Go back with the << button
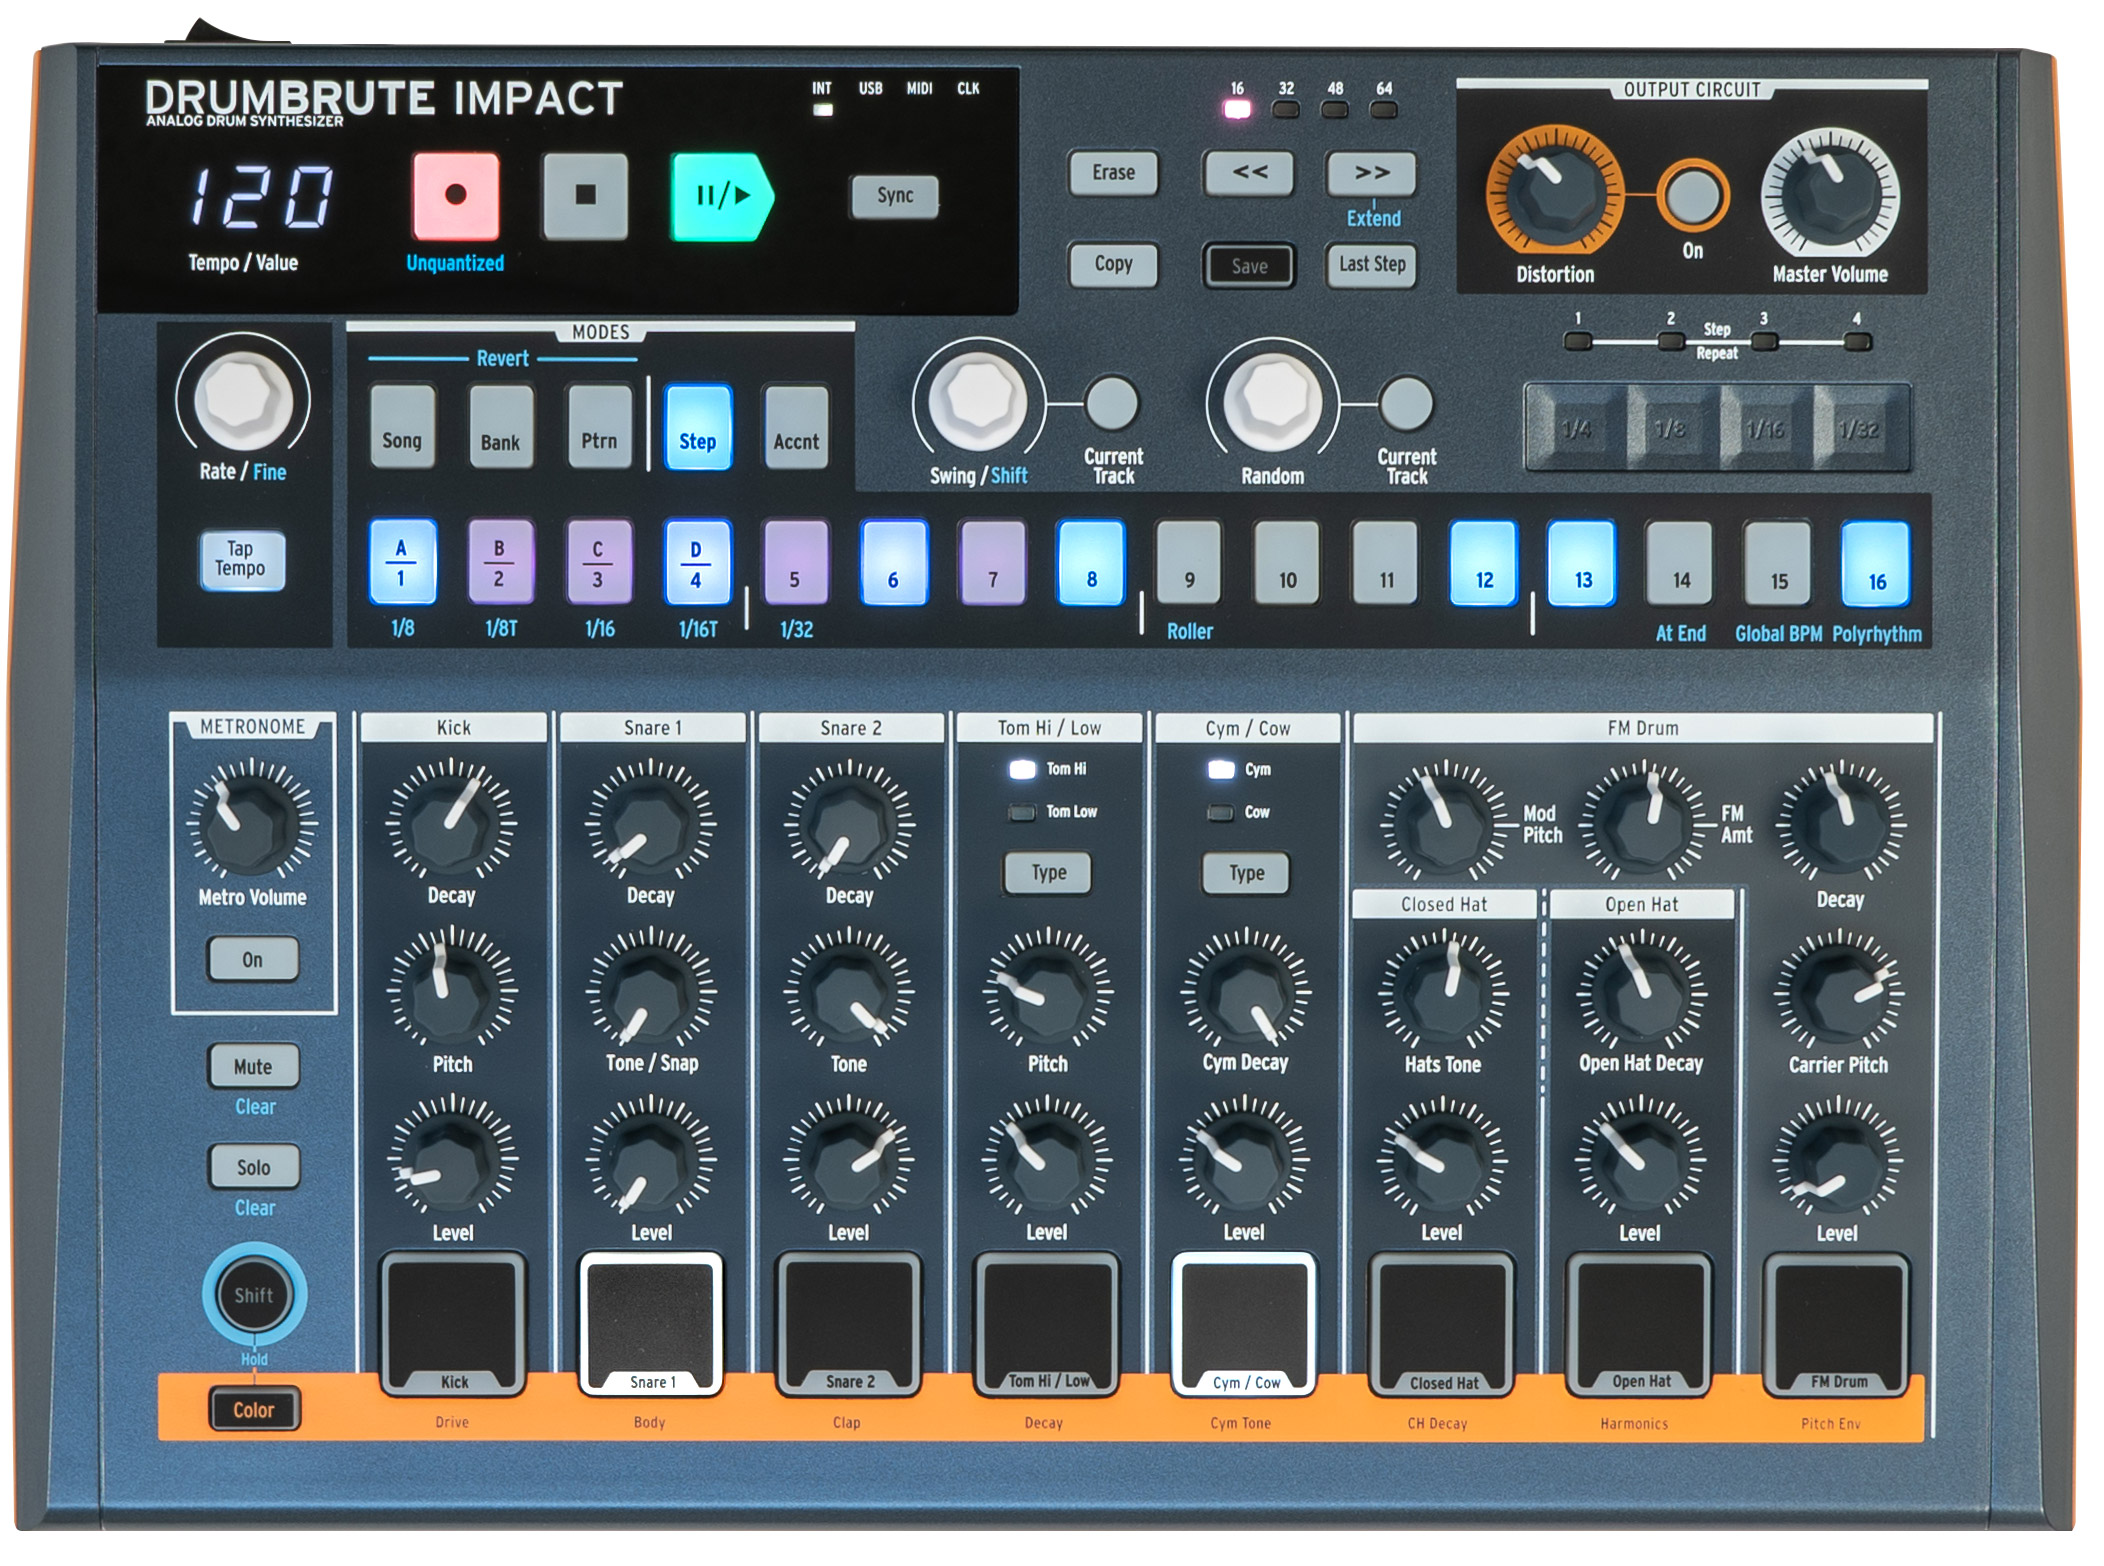2104x1566 pixels. pos(1249,173)
